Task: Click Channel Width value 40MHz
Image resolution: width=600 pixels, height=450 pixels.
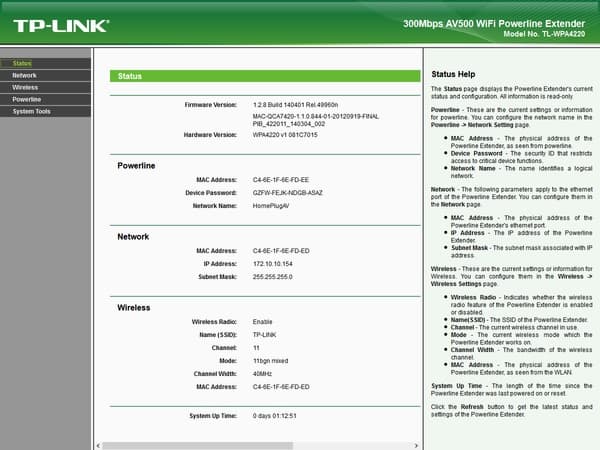Action: pyautogui.click(x=262, y=374)
